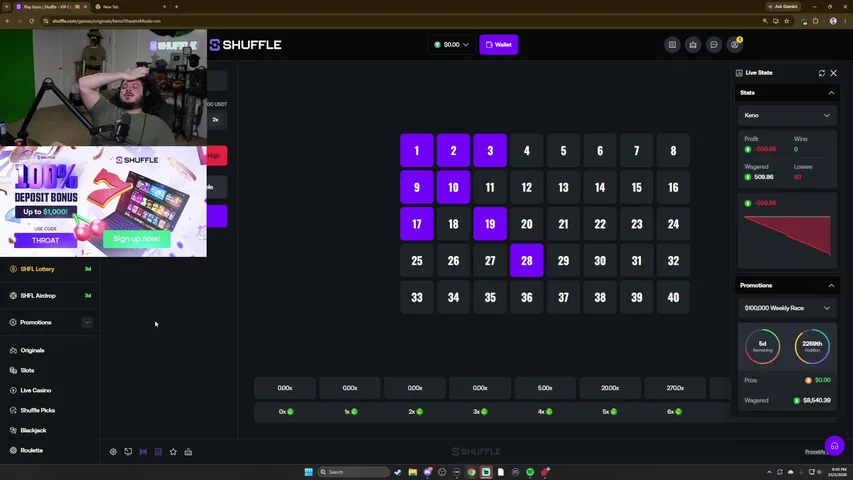This screenshot has height=480, width=853.
Task: Click Slots icon in sidebar
Action: (13, 371)
